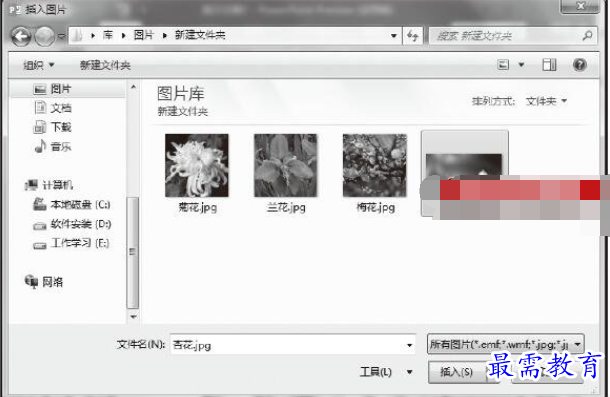Click the 梅花.jpg file name label
The width and height of the screenshot is (610, 397).
click(x=375, y=207)
